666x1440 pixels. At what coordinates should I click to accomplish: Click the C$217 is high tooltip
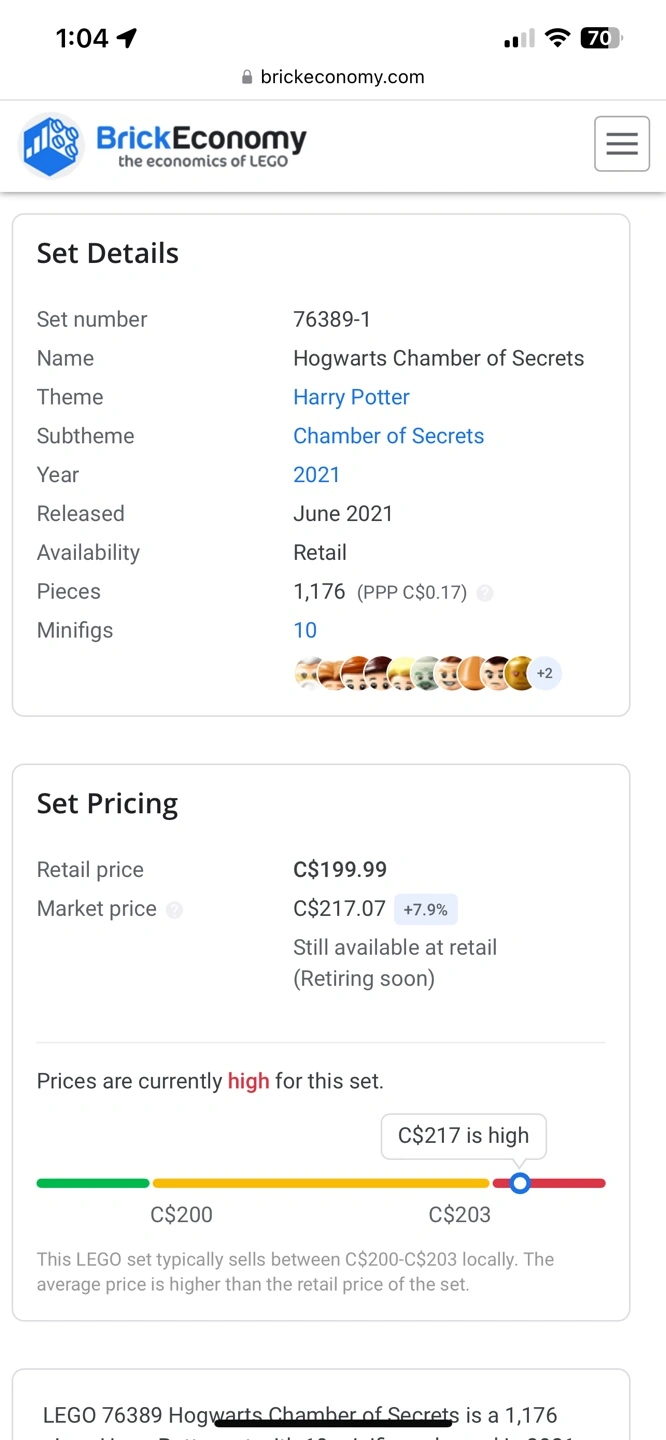click(463, 1136)
